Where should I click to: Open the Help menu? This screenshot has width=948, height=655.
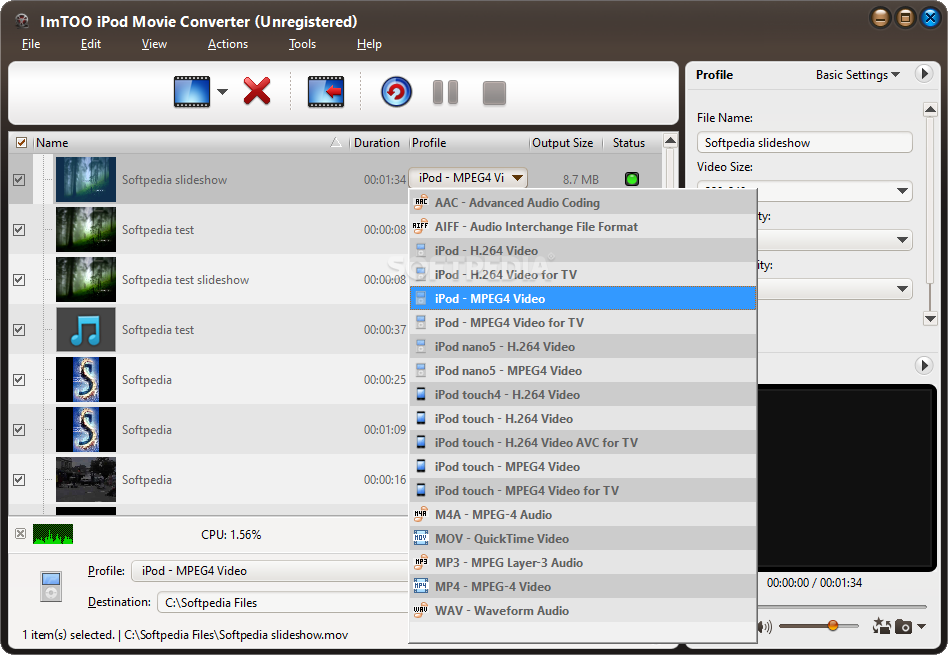pyautogui.click(x=369, y=44)
